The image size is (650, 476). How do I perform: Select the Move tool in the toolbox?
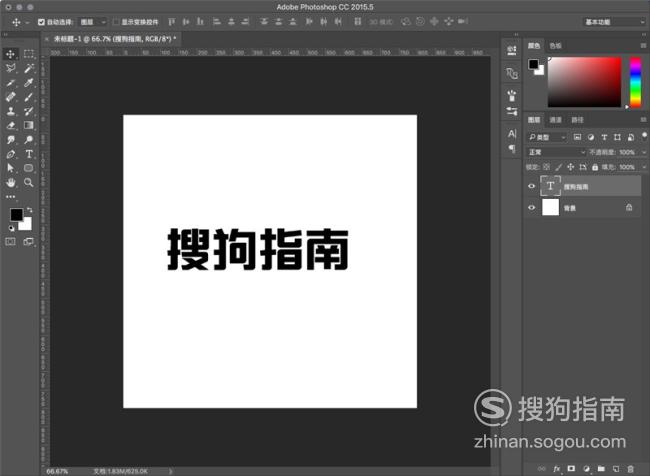pyautogui.click(x=11, y=54)
